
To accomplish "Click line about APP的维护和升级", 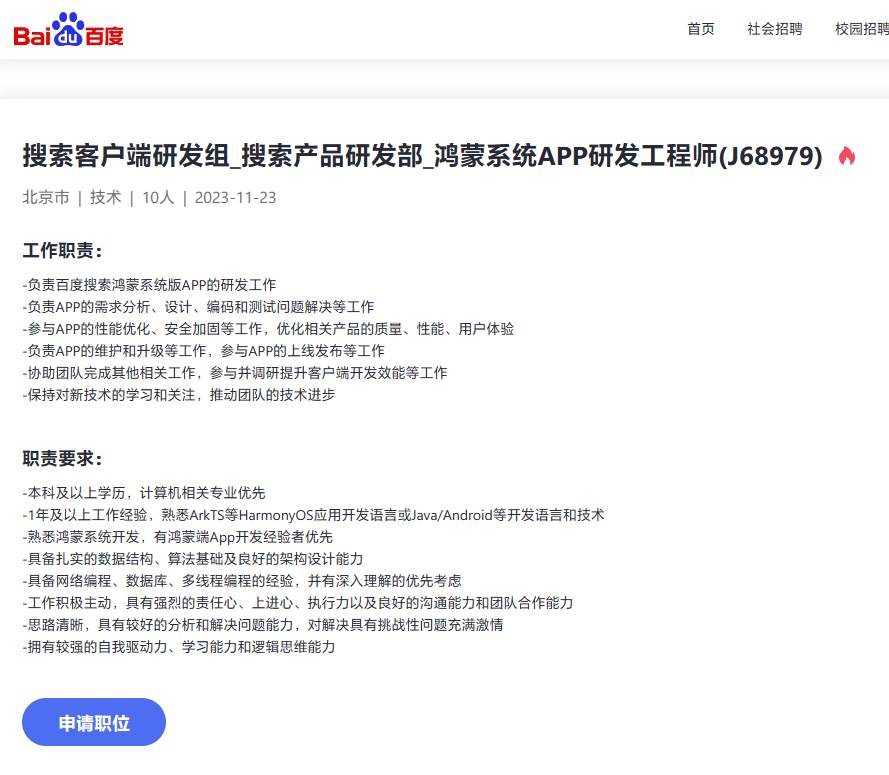I will click(x=204, y=351).
